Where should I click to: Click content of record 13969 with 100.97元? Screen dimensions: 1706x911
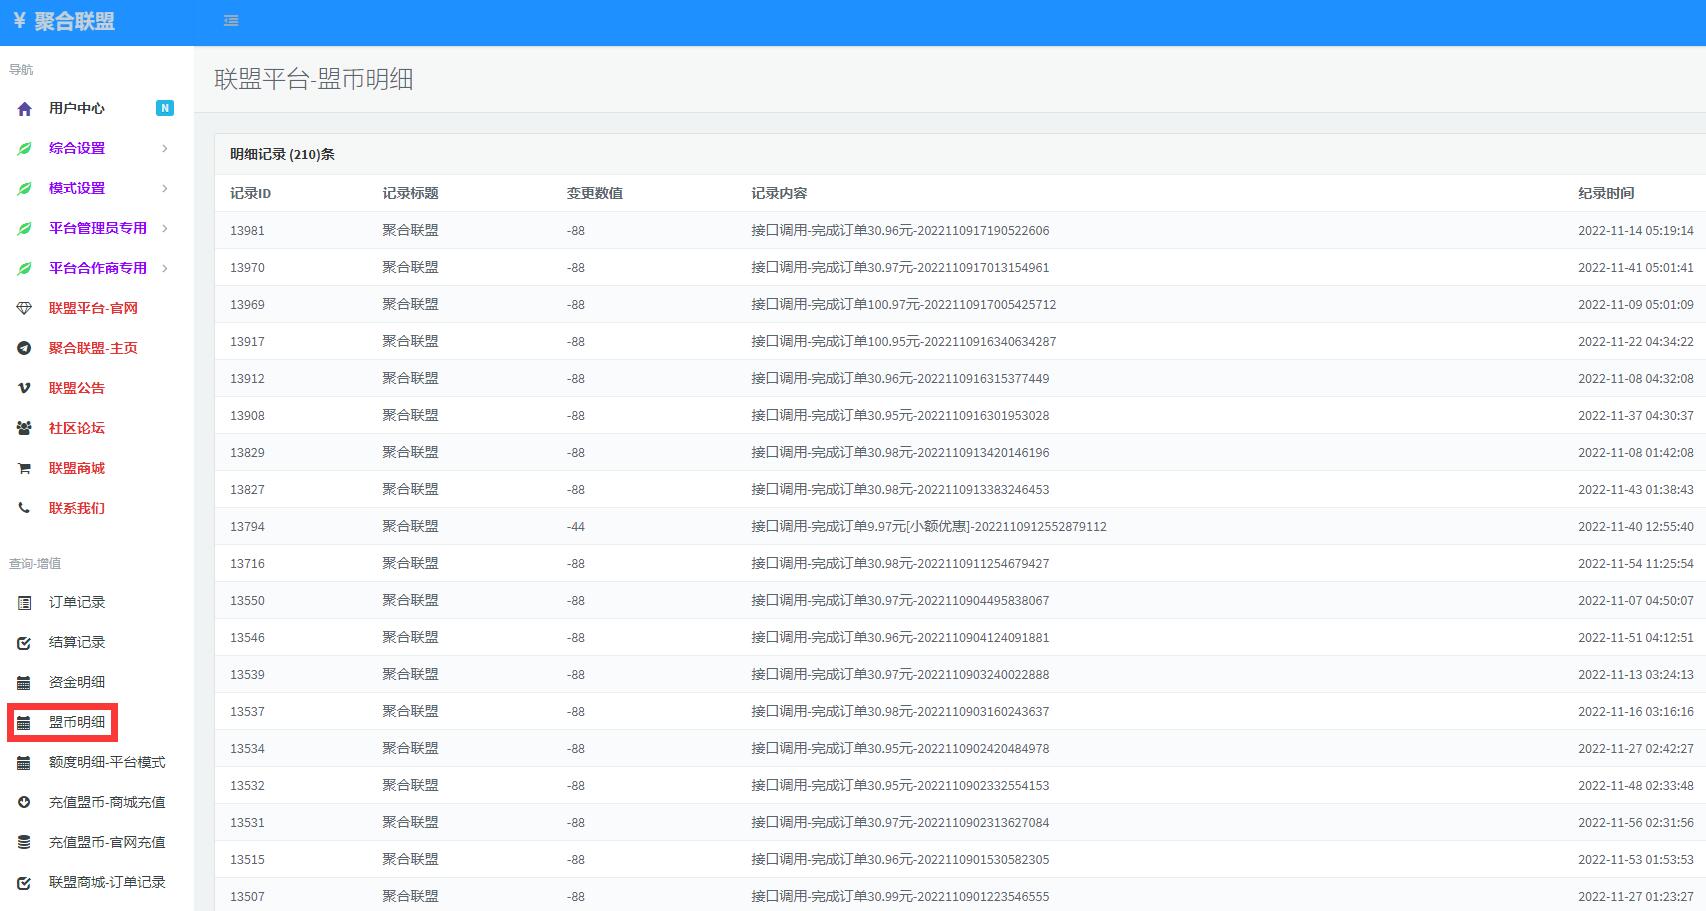tap(904, 304)
